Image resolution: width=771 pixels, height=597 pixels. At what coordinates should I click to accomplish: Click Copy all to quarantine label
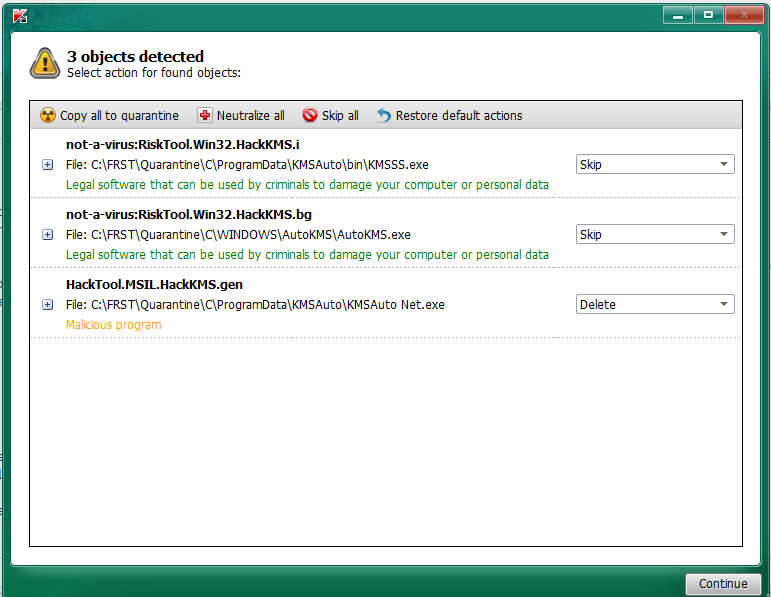119,116
